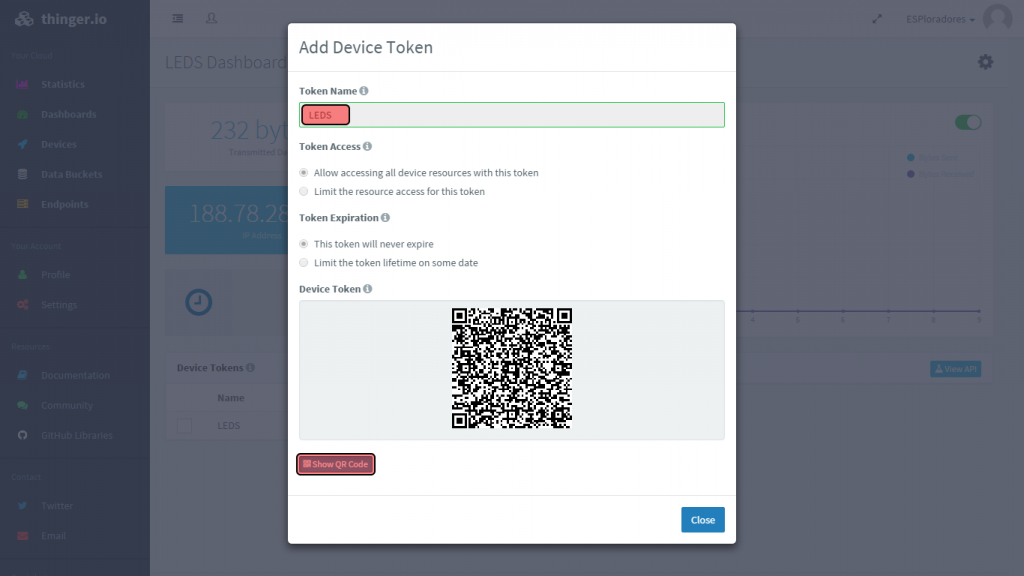Click the Token Name input field

512,115
